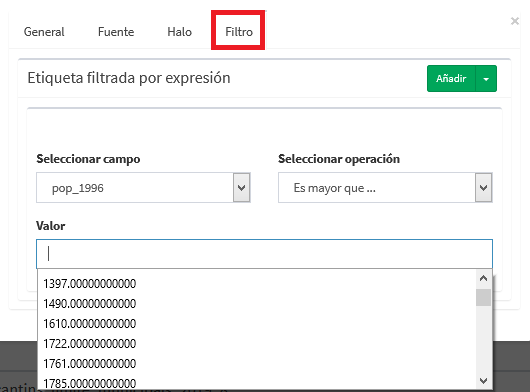Viewport: 530px width, 392px height.
Task: Switch to the Halo tab
Action: click(179, 32)
